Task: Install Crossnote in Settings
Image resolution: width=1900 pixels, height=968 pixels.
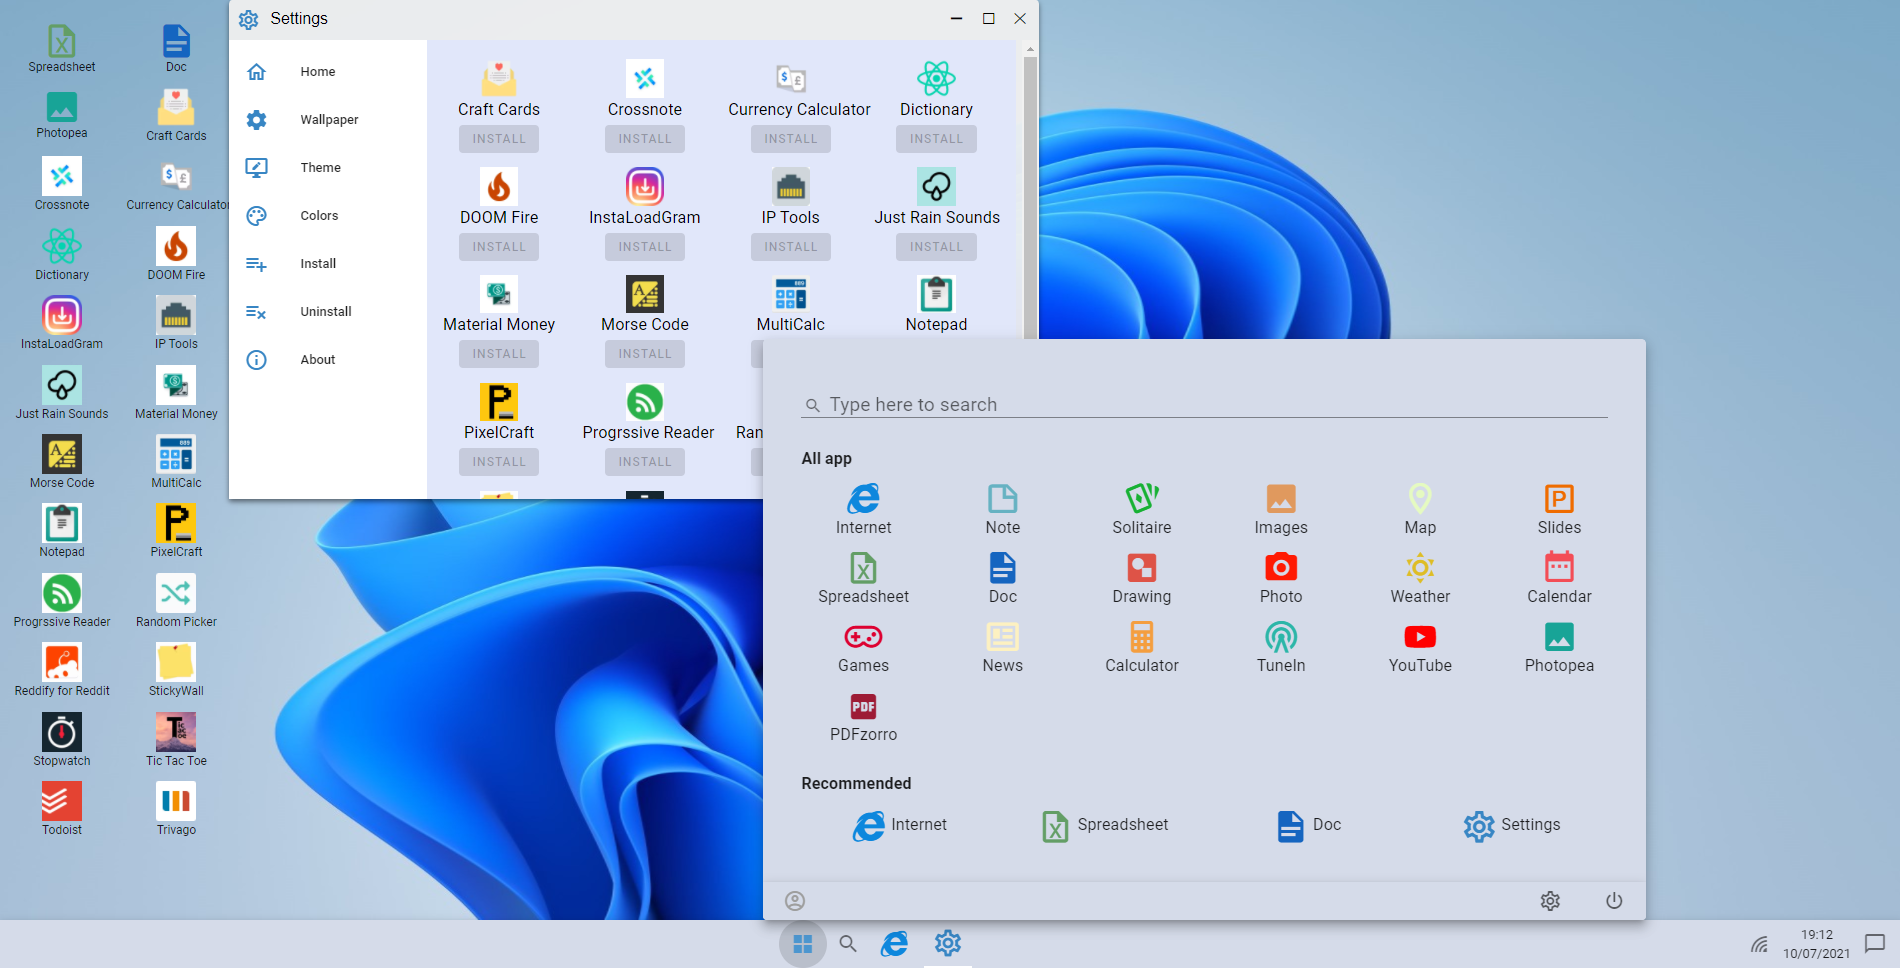Action: [645, 139]
